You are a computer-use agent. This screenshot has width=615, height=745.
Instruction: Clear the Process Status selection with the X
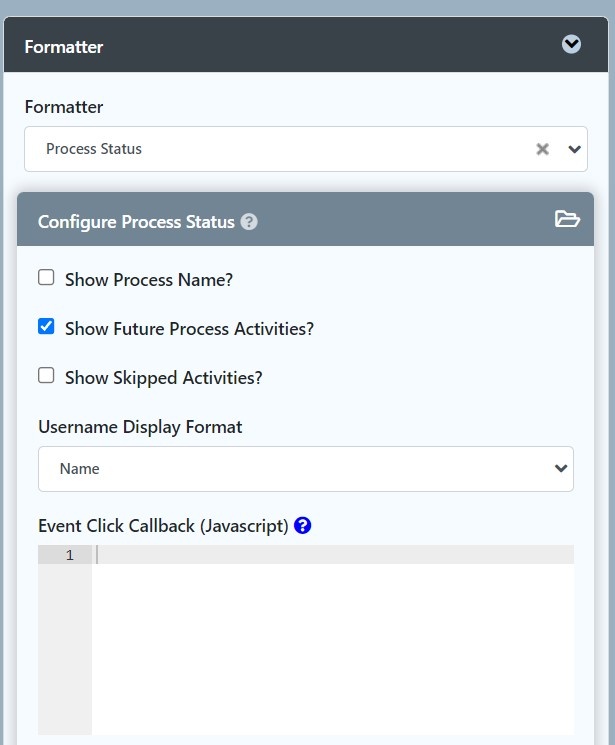[x=542, y=149]
